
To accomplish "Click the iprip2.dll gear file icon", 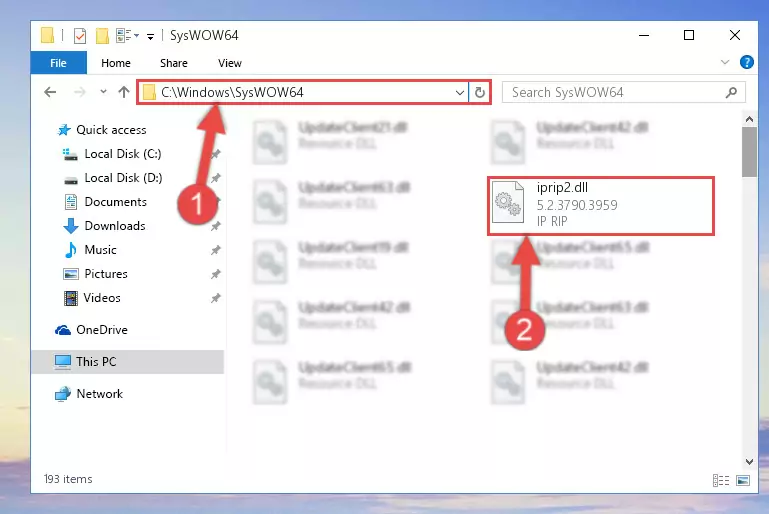I will pyautogui.click(x=508, y=202).
